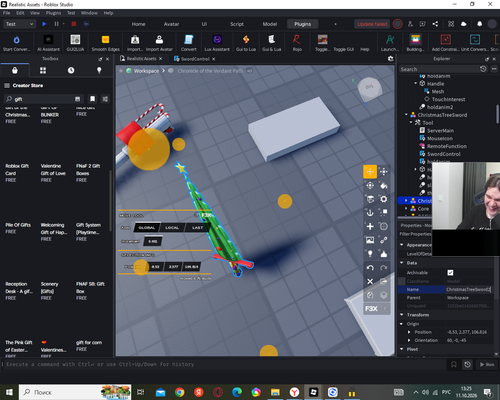Screen dimensions: 500x400
Task: Click the Stop test button
Action: 74,24
